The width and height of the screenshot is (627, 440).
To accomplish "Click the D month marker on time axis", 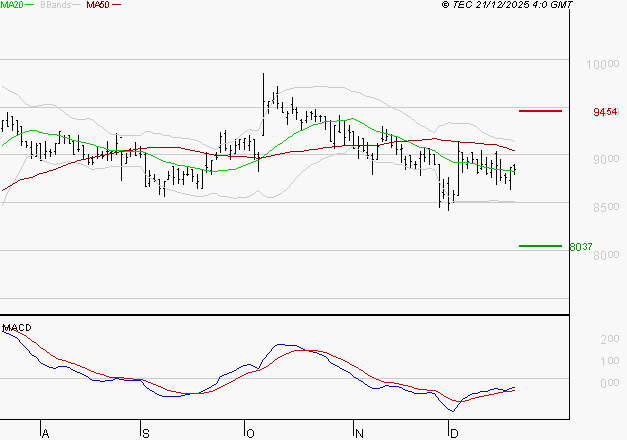I will 454,434.
